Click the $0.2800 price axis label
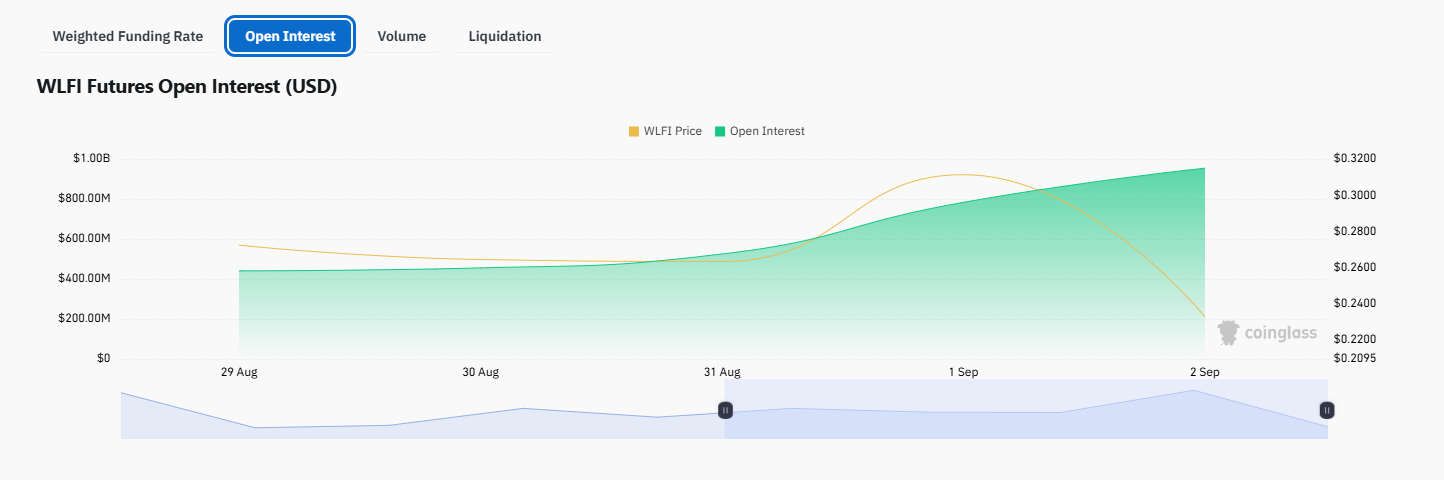The height and width of the screenshot is (480, 1444). [x=1355, y=231]
